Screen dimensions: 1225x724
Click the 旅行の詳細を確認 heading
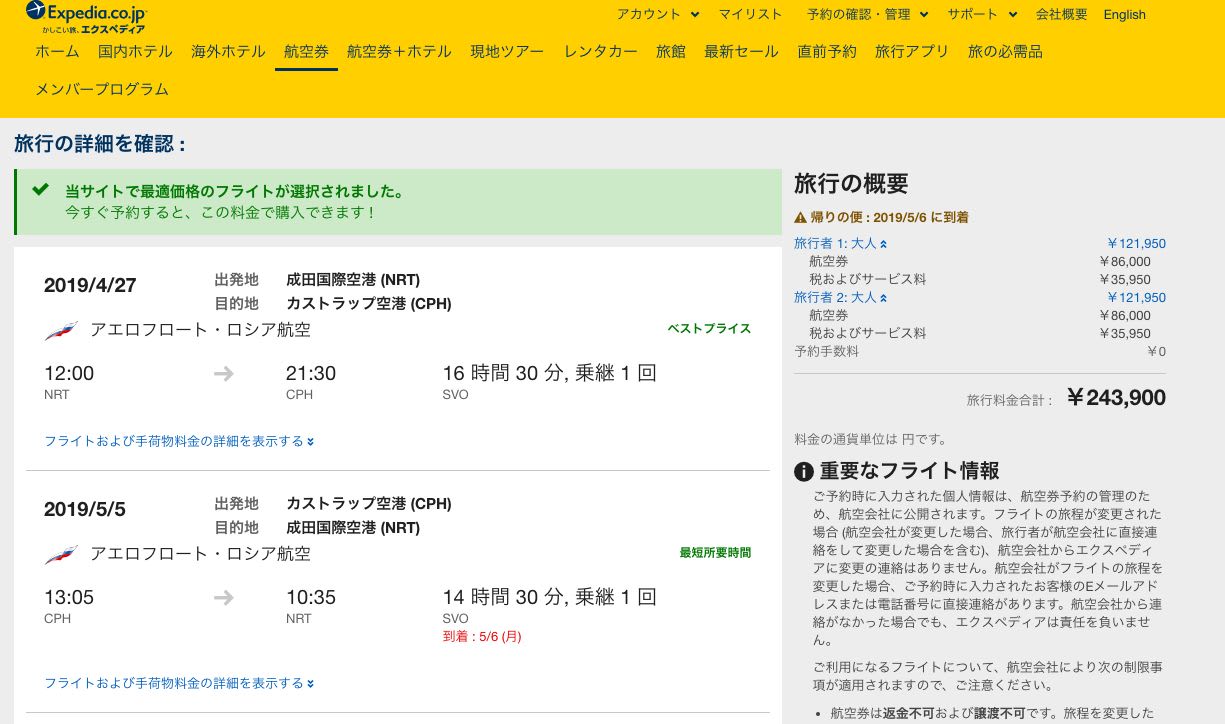(x=101, y=144)
